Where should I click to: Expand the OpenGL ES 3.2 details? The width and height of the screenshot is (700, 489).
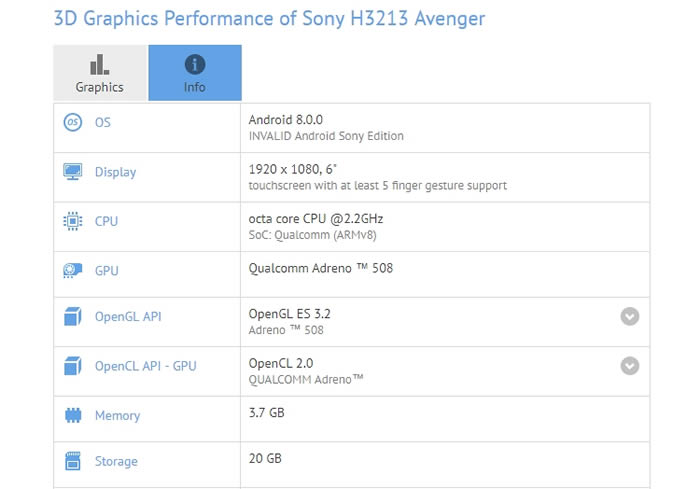tap(629, 317)
